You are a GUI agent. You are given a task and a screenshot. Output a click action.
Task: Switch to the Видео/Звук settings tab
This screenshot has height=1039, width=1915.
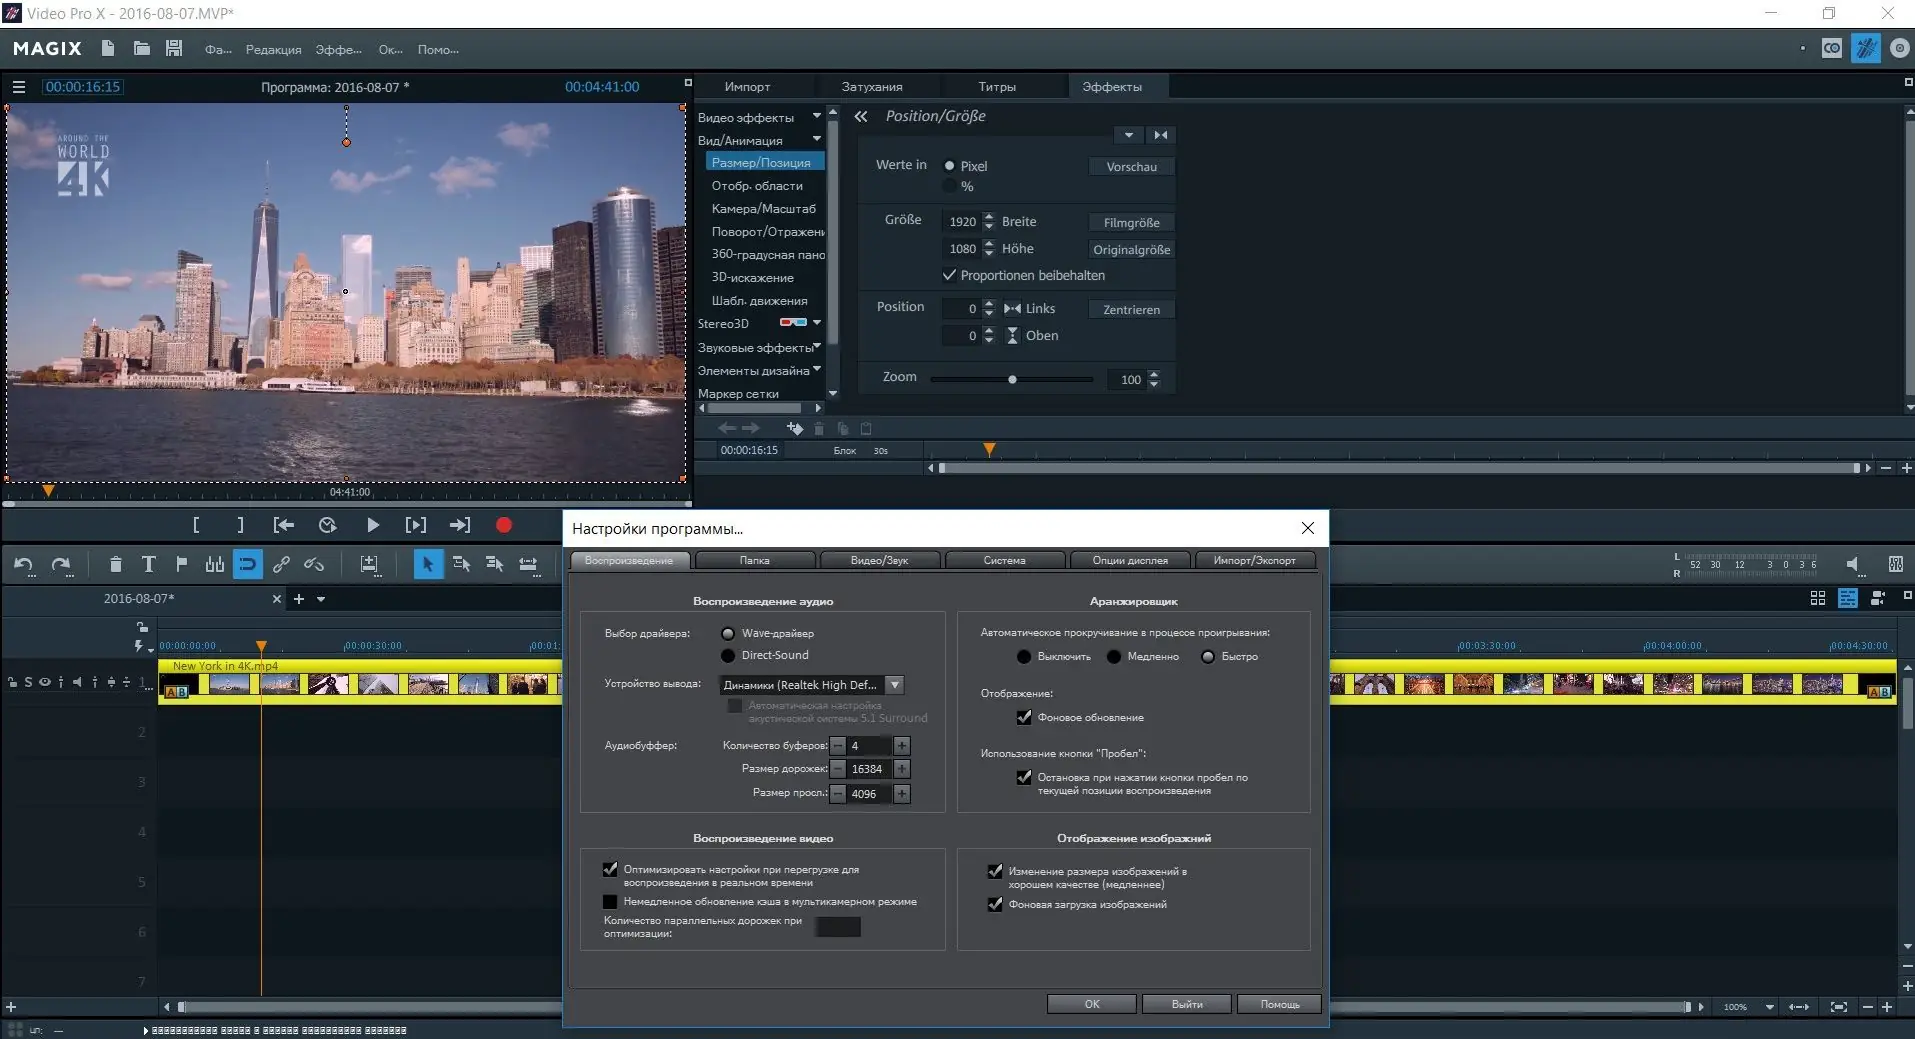879,561
